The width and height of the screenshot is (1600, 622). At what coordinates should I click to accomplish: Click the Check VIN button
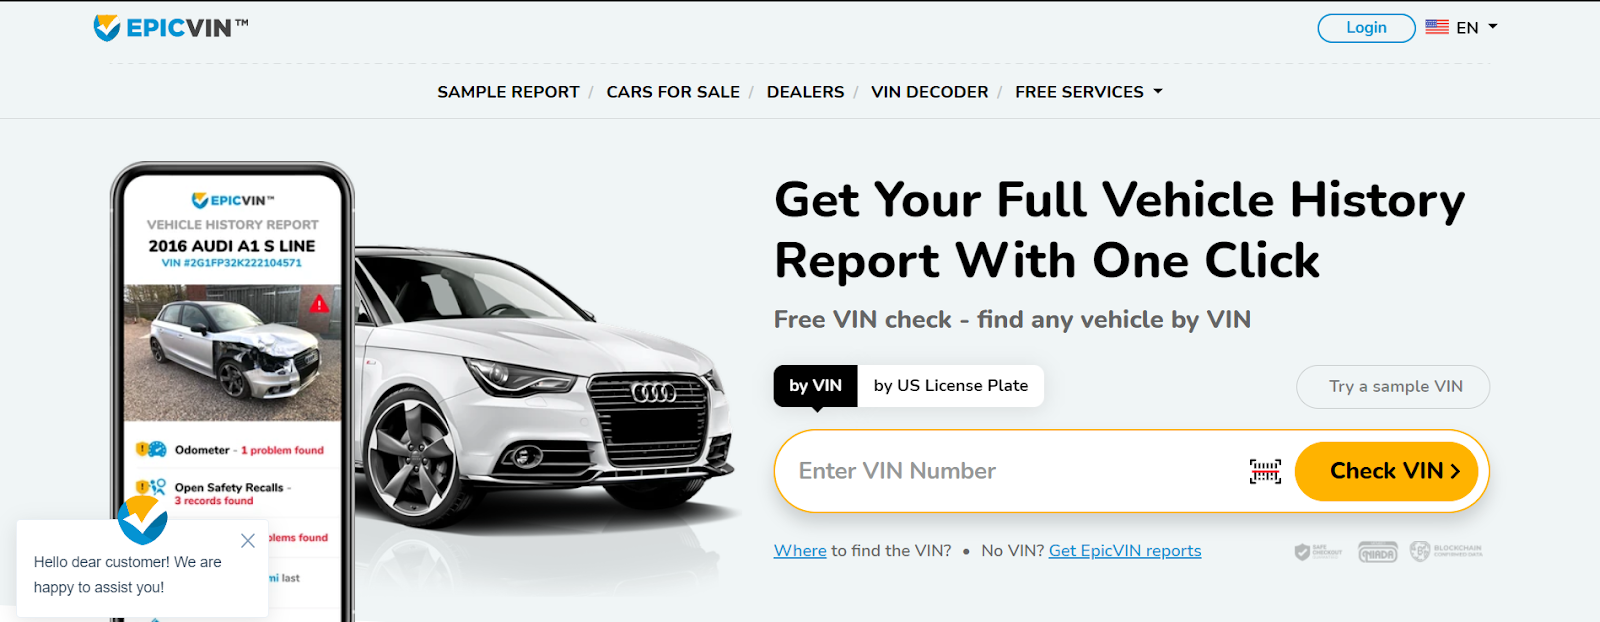tap(1392, 471)
